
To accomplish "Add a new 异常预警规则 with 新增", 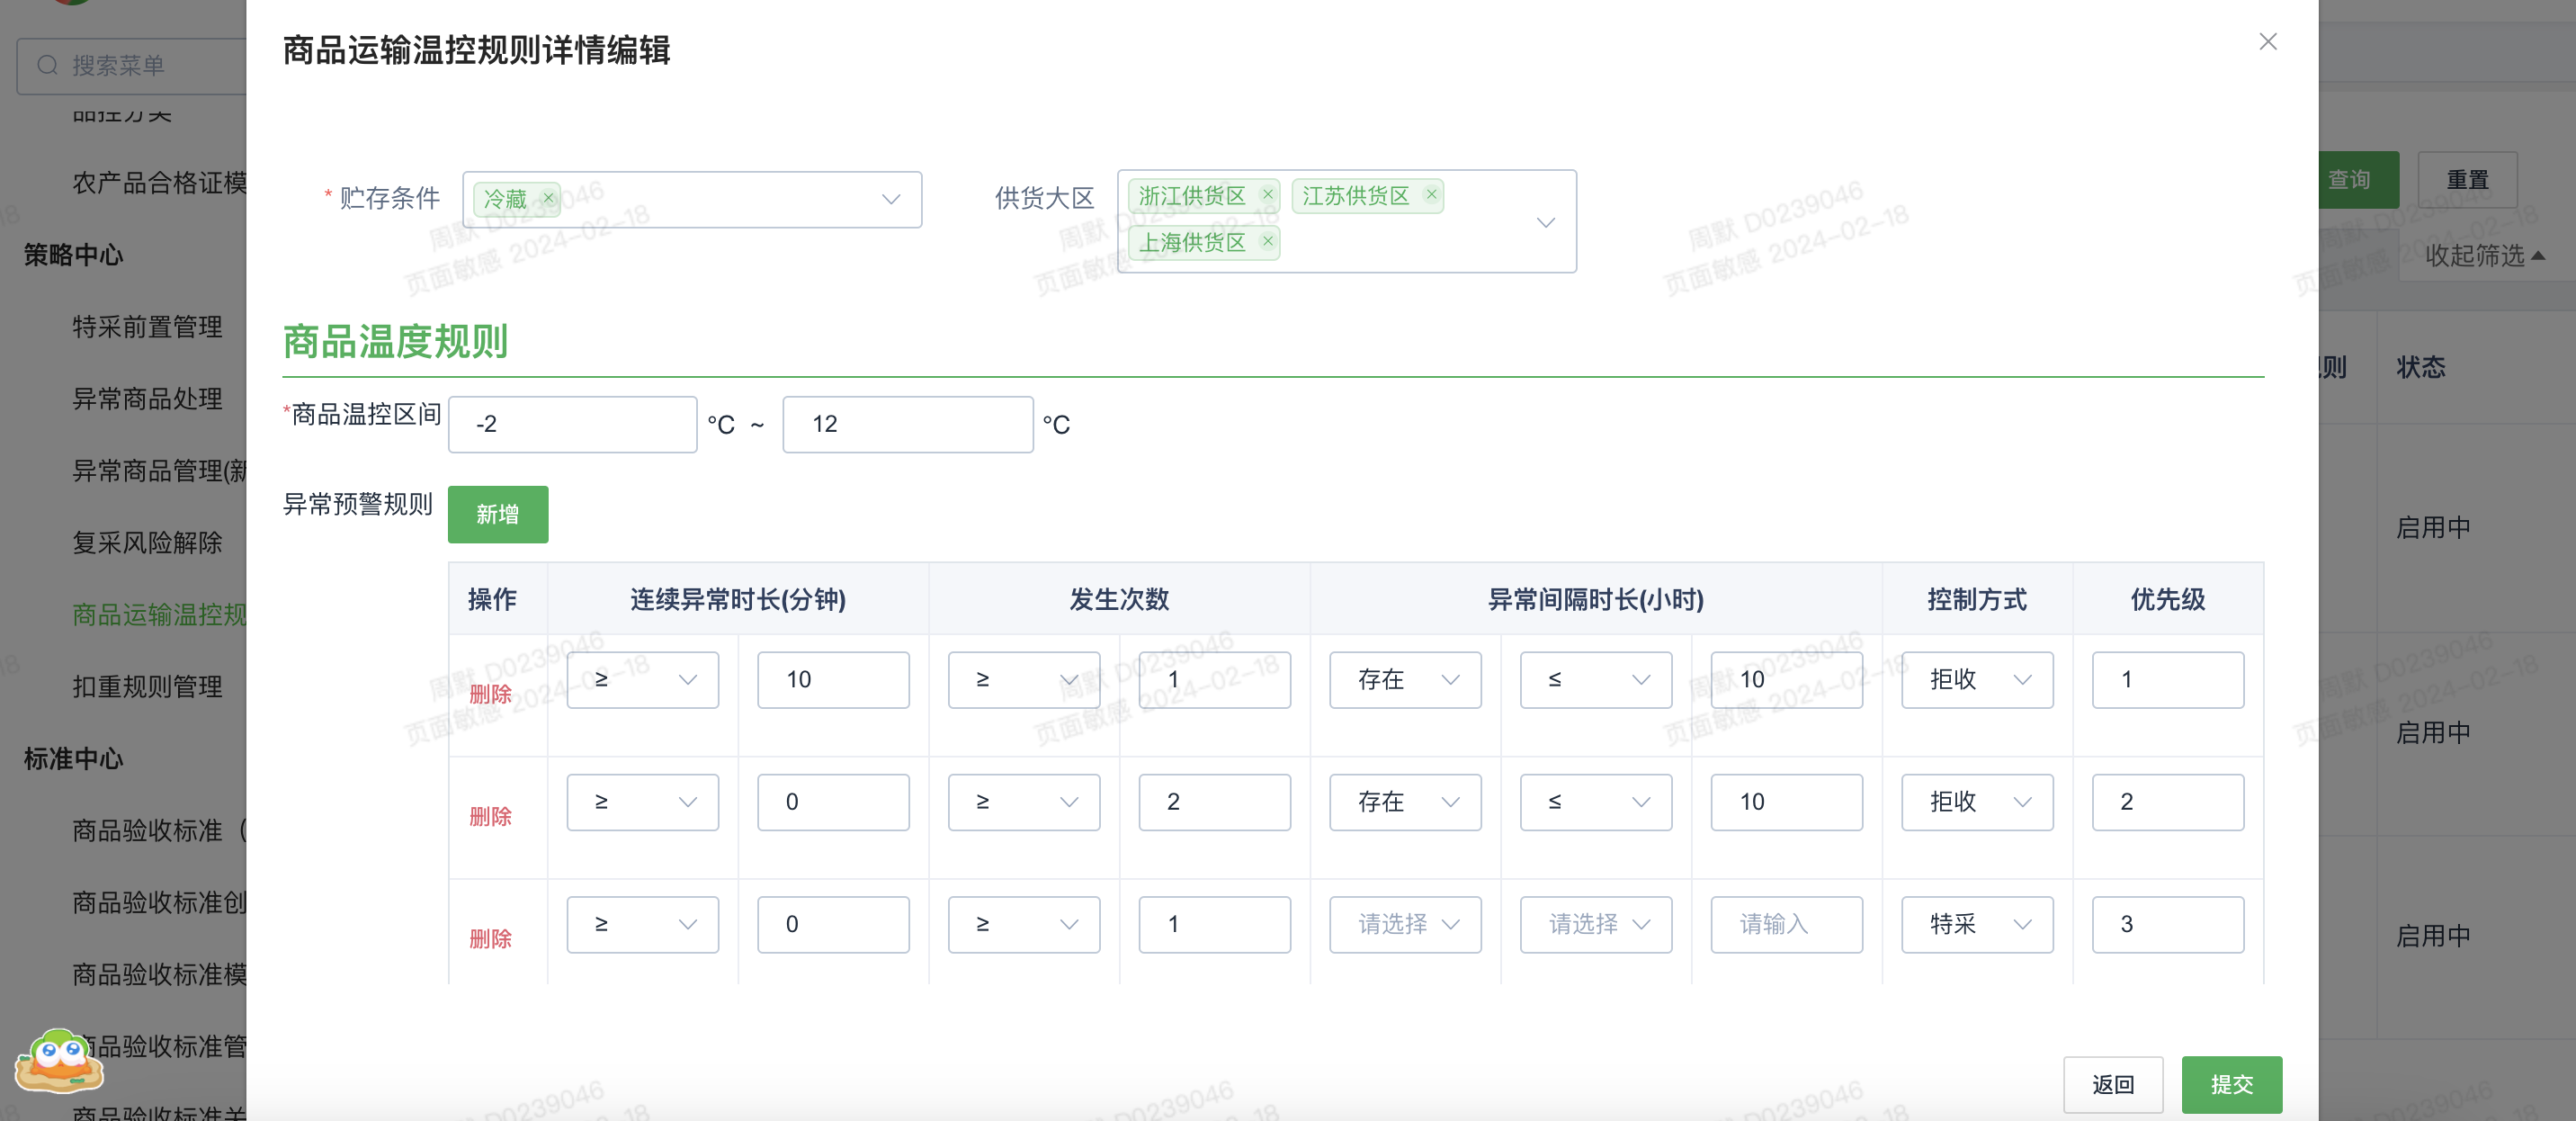I will (x=497, y=514).
